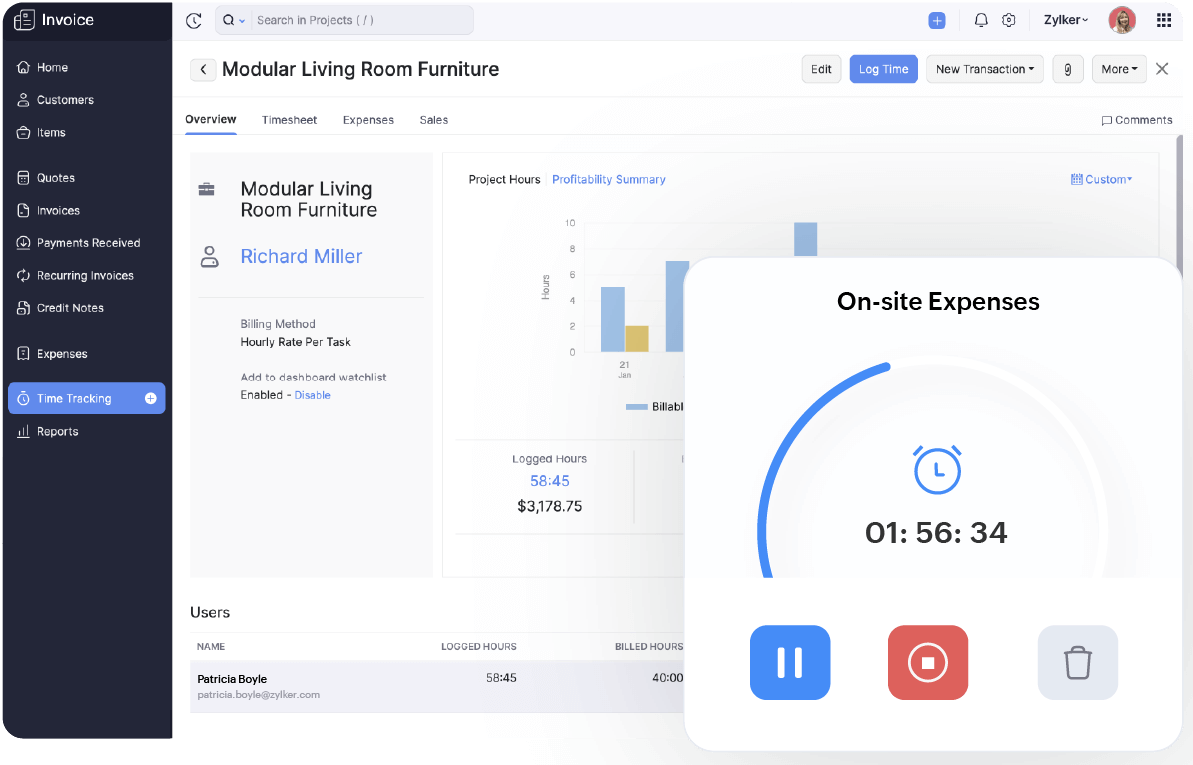Click the refresh icon near the search bar
Viewport: 1193px width, 765px height.
pos(193,19)
